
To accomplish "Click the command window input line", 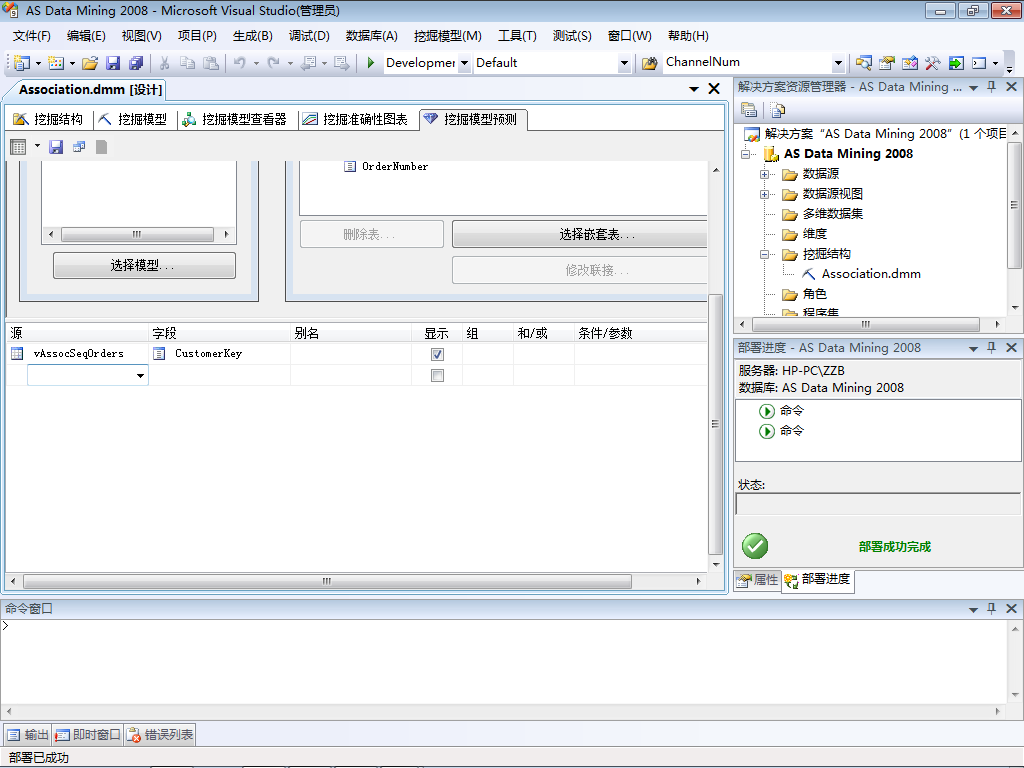I will (503, 626).
